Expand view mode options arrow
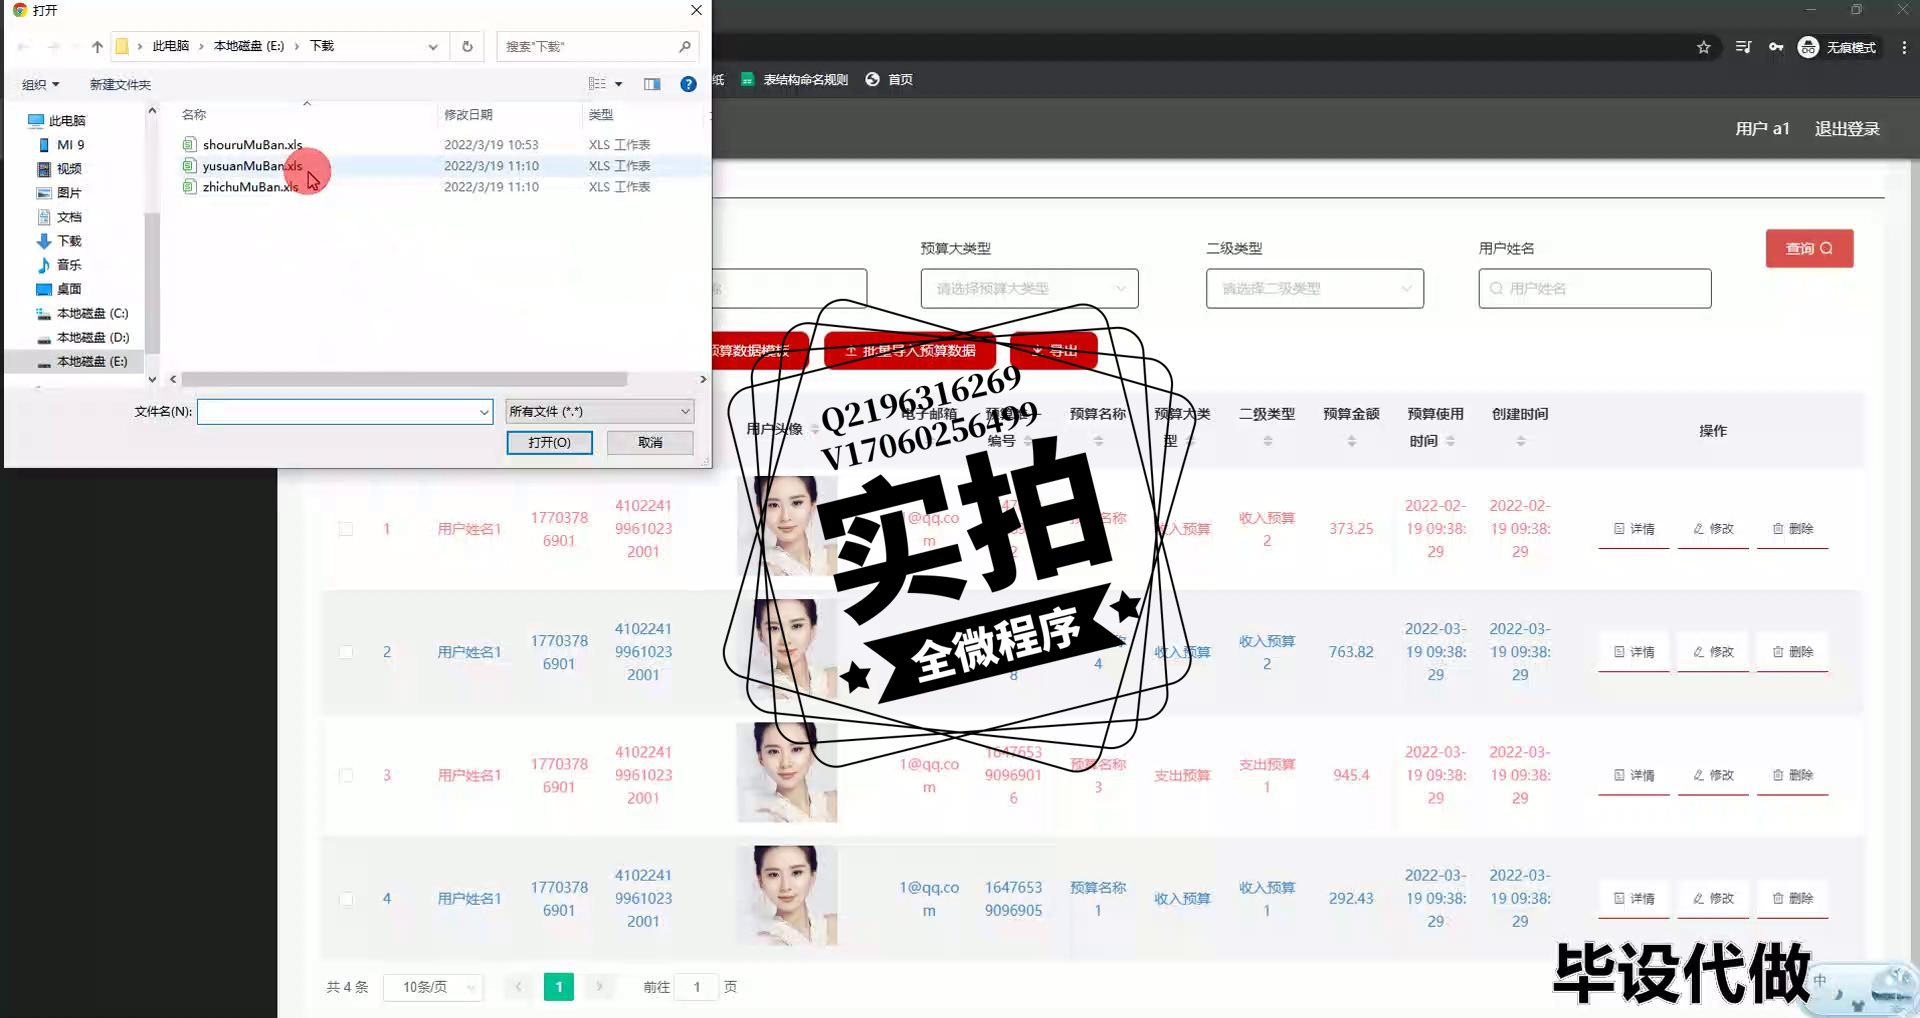1920x1018 pixels. (619, 84)
